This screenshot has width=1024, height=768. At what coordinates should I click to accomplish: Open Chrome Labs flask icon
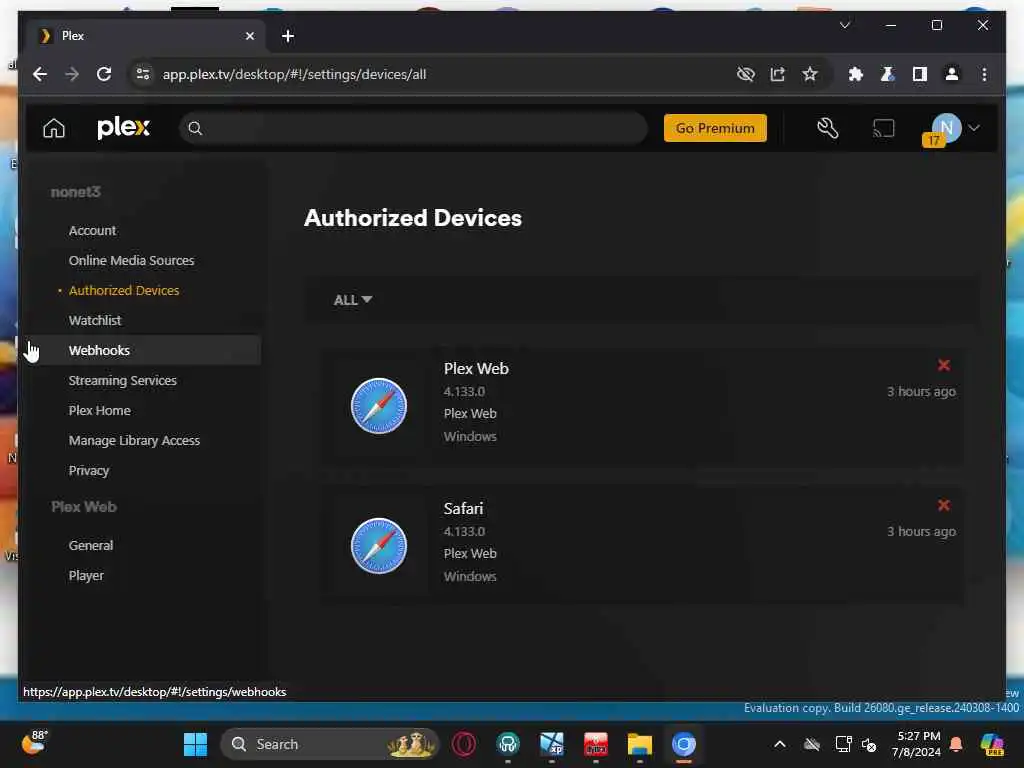(888, 74)
